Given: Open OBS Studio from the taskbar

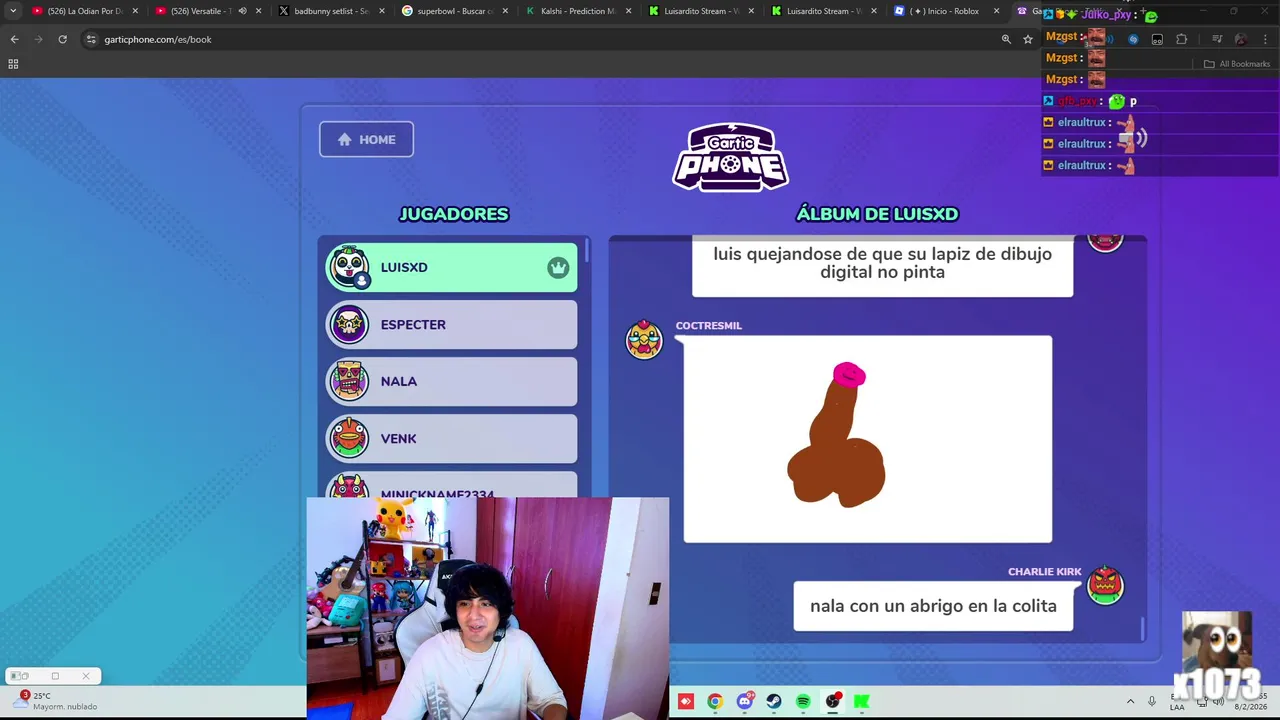Looking at the screenshot, I should (832, 702).
